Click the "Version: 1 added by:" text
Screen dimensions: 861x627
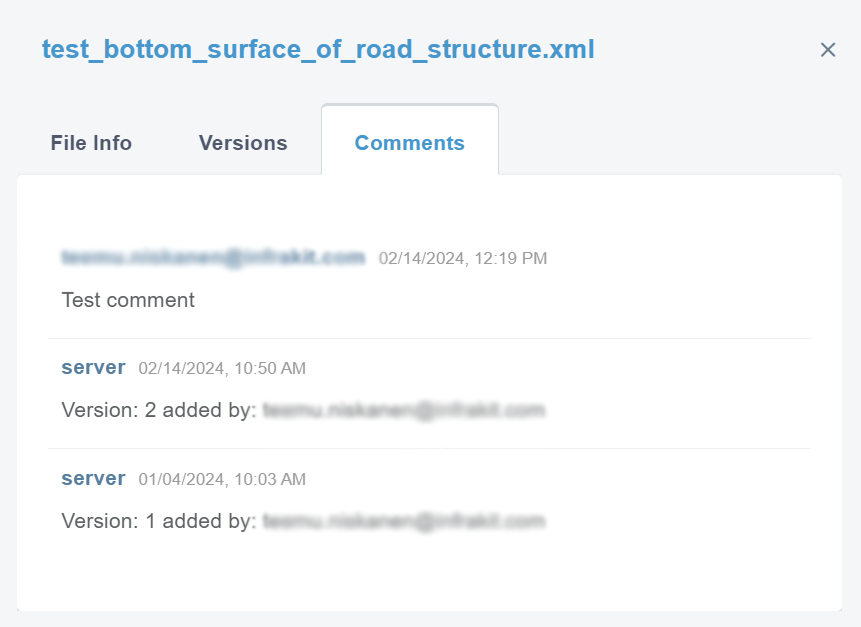(x=159, y=521)
